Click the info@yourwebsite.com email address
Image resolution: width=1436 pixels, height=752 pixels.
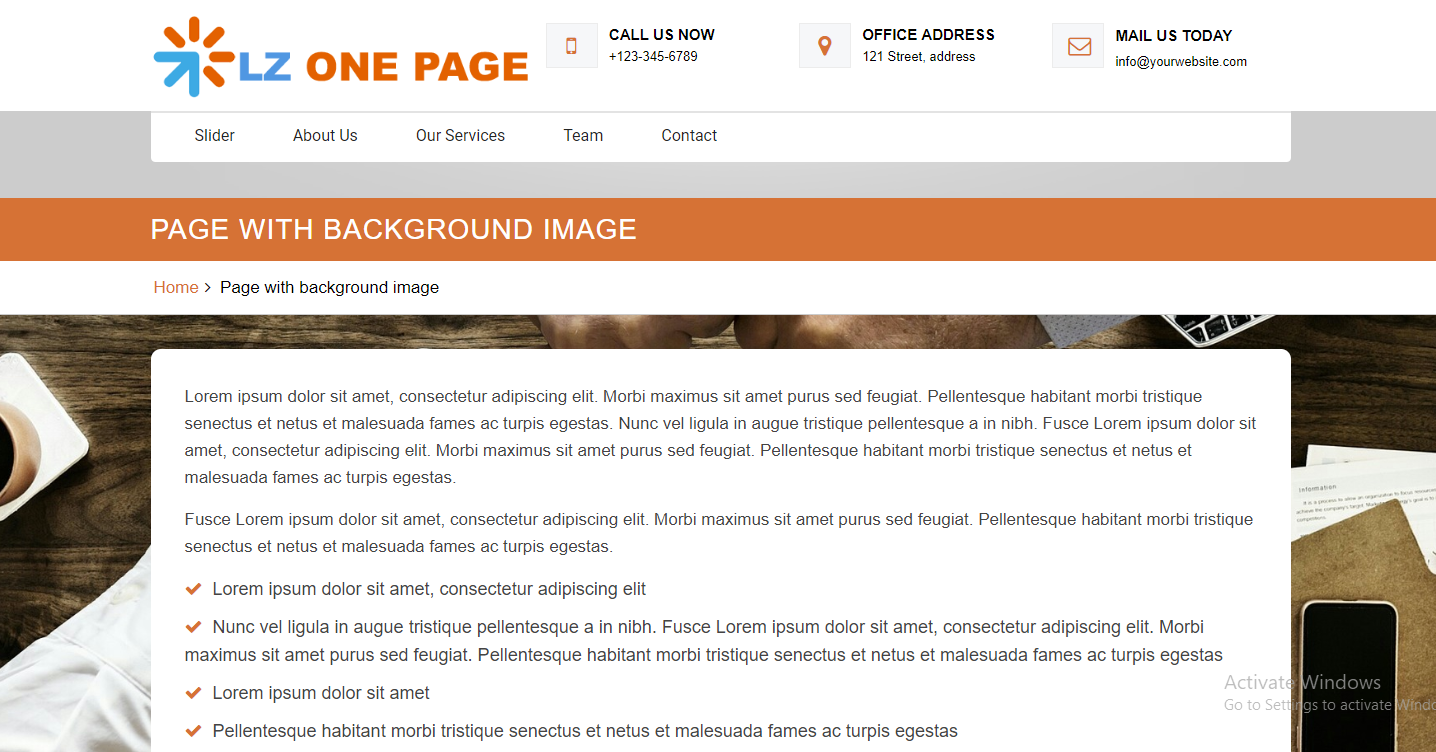1181,62
